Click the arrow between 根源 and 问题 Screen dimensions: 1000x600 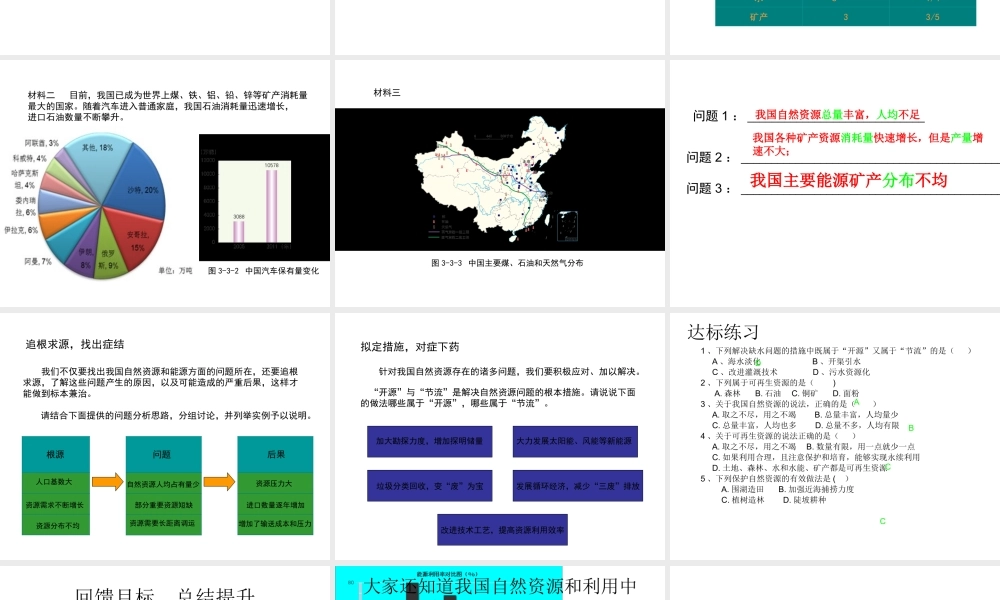(107, 481)
